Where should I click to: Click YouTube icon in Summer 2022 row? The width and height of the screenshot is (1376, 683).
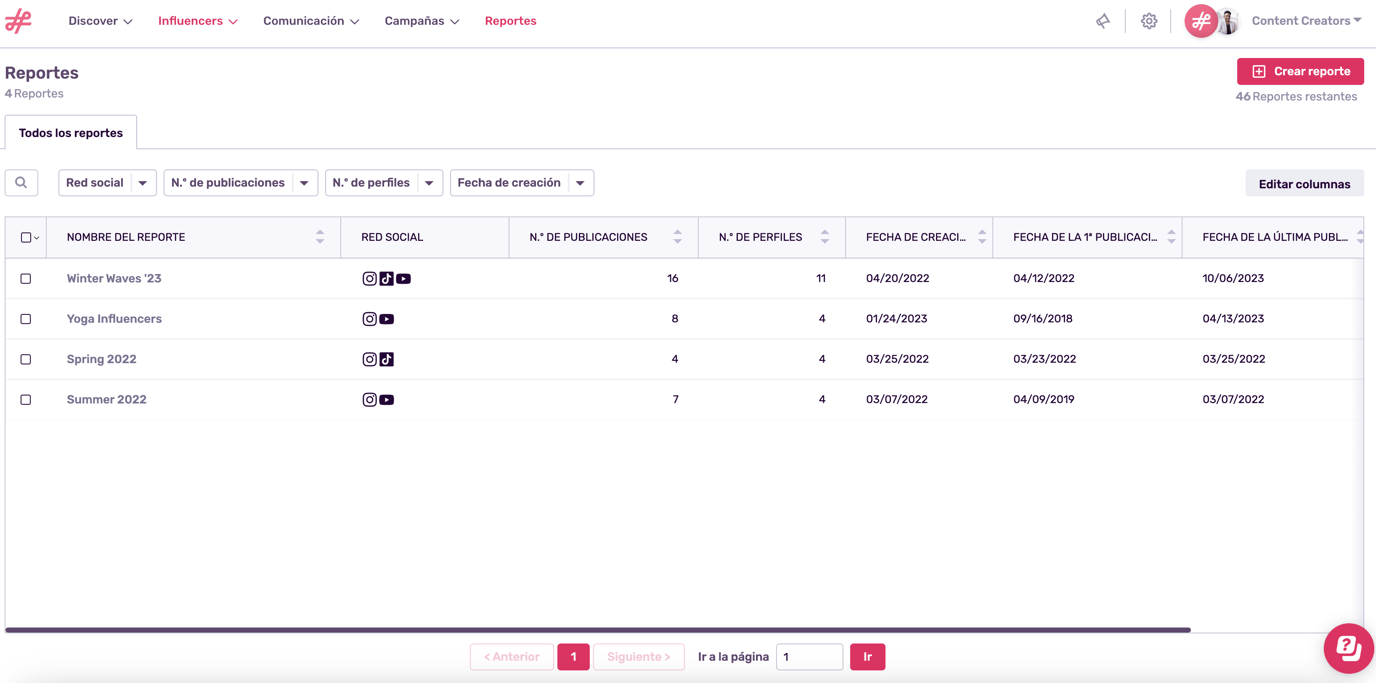click(387, 400)
